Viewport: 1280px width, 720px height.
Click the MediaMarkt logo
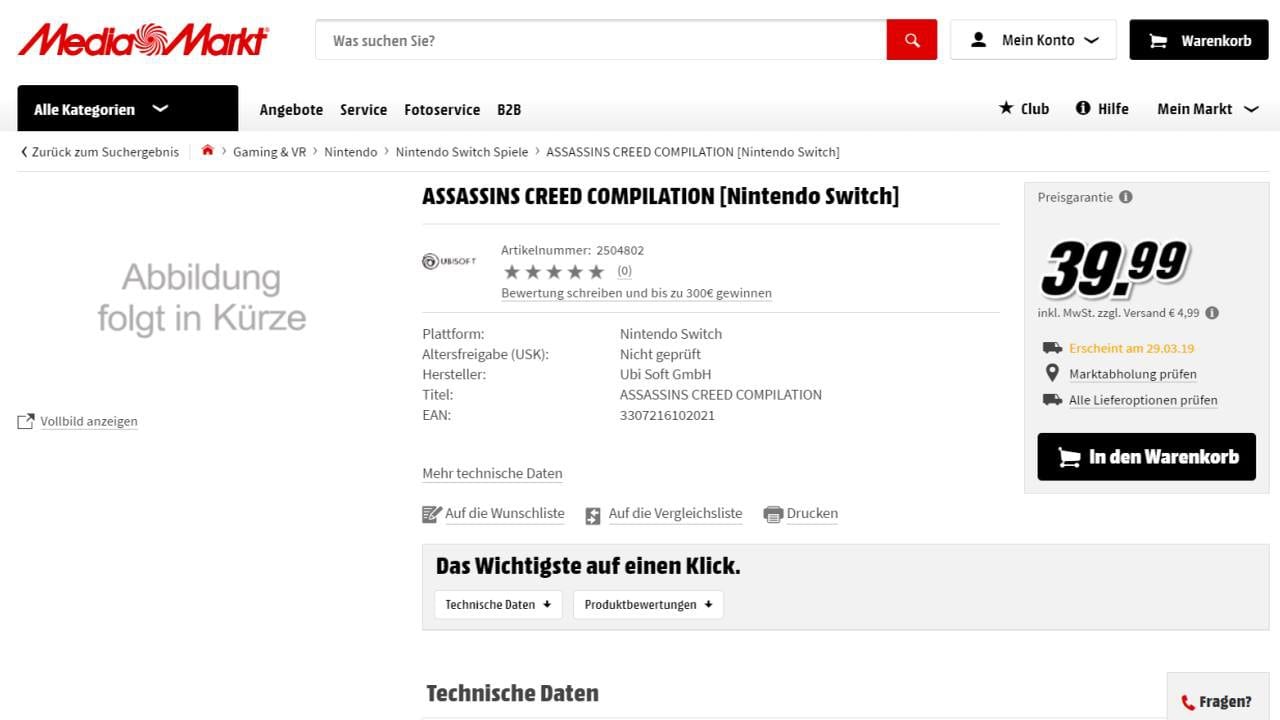(143, 40)
